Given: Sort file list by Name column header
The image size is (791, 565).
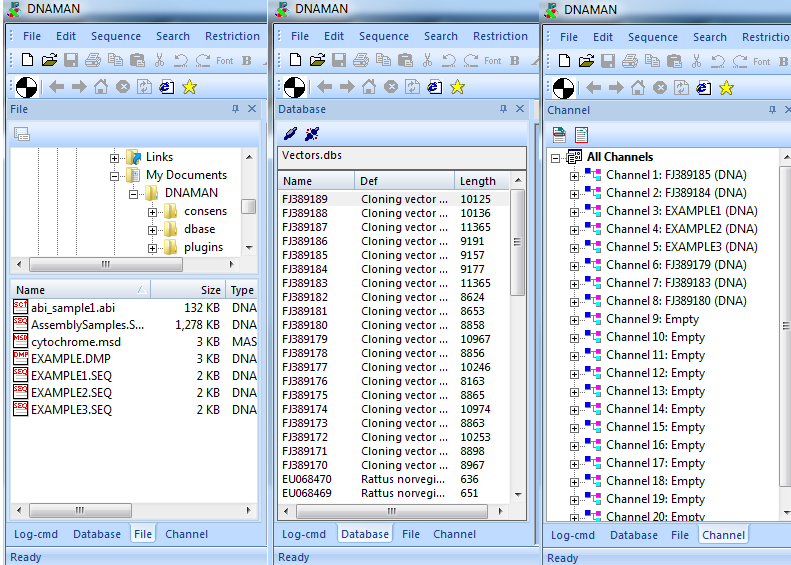Looking at the screenshot, I should click(x=81, y=290).
